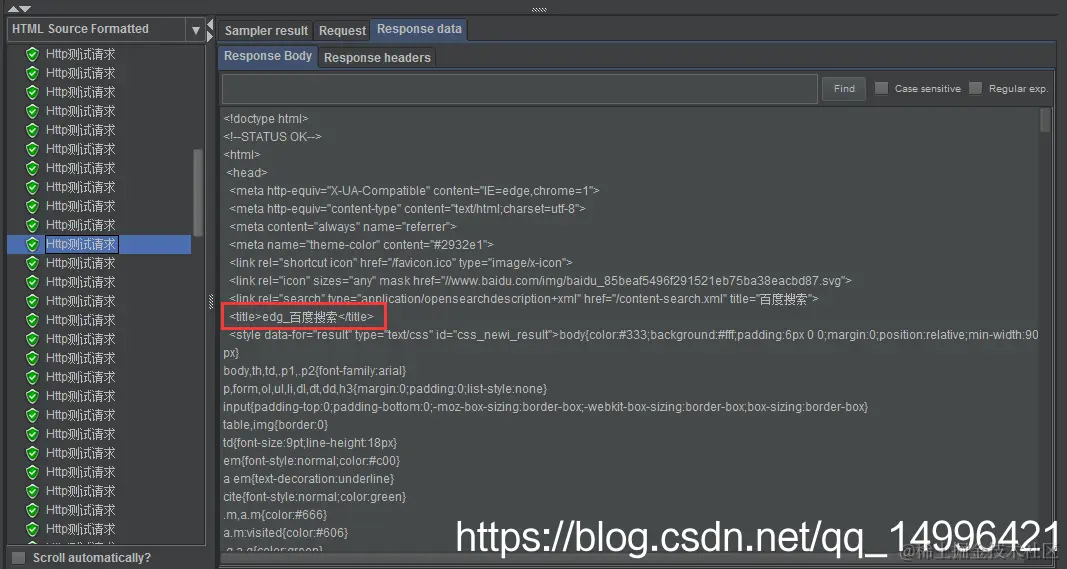Click the "a.m:visited{color:#606}" line
This screenshot has width=1067, height=569.
[285, 533]
